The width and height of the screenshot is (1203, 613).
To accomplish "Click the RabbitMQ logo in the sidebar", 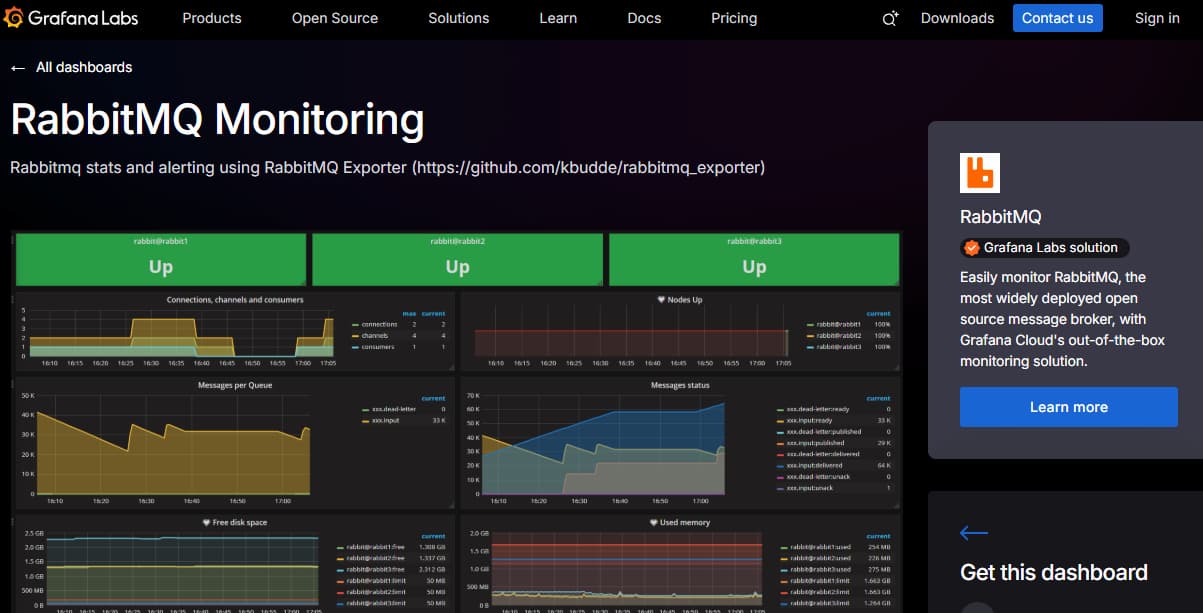I will click(979, 172).
